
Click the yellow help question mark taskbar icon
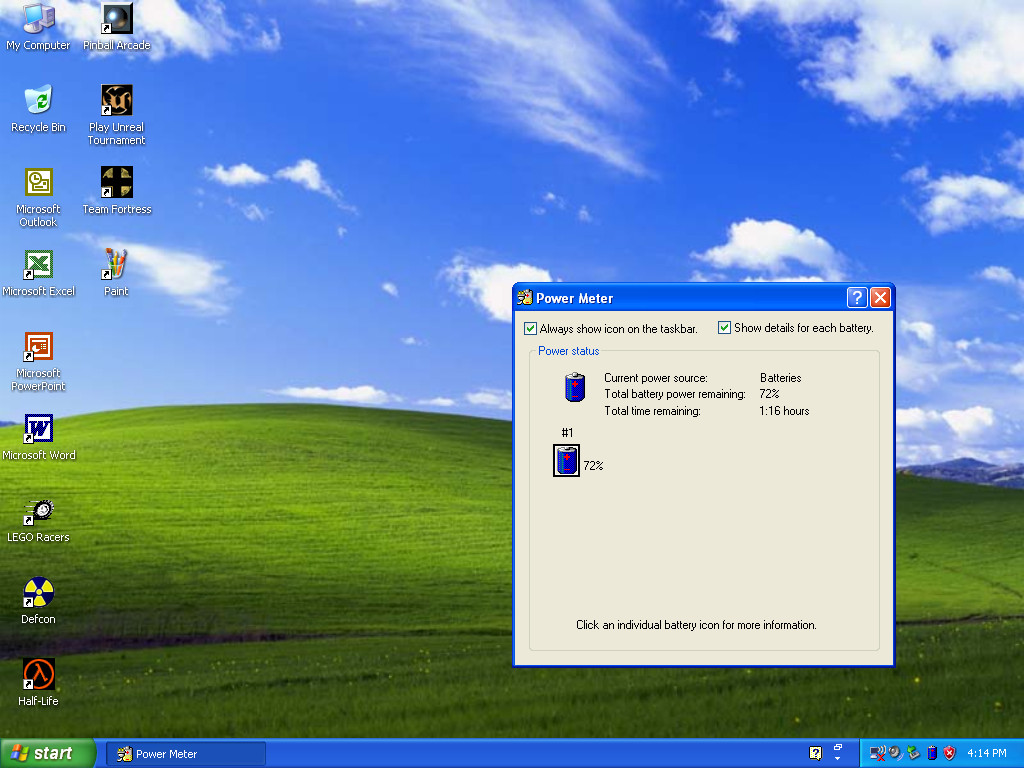(x=815, y=753)
